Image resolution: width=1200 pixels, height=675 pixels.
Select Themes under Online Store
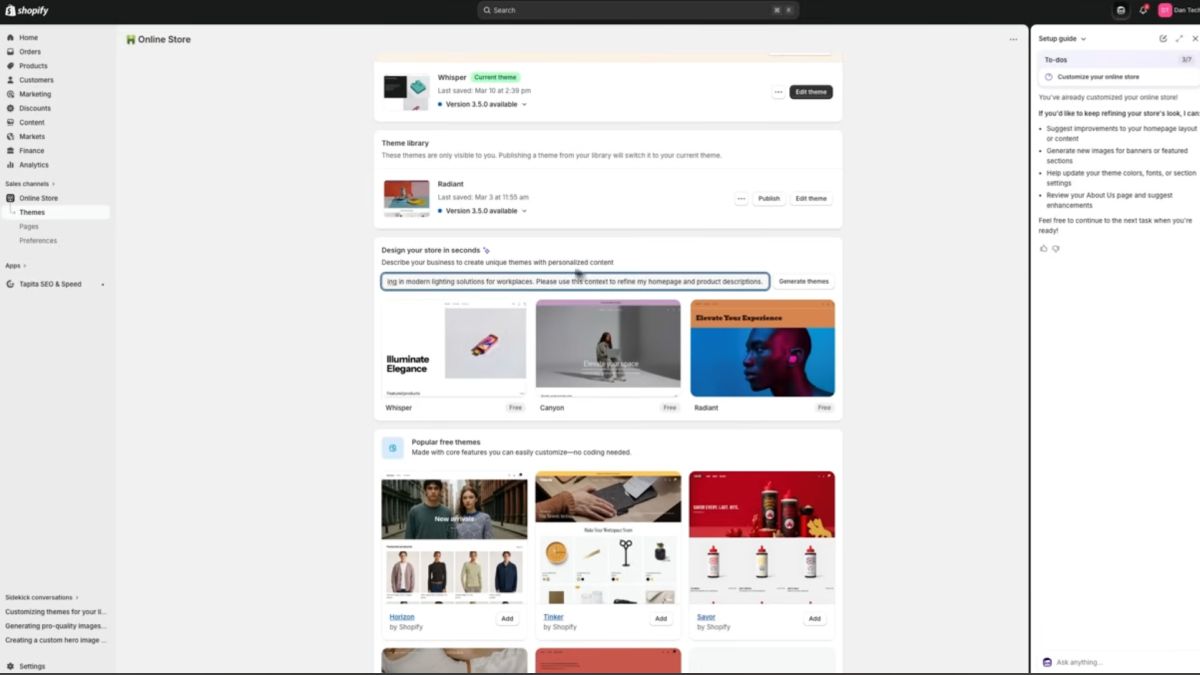pyautogui.click(x=32, y=212)
